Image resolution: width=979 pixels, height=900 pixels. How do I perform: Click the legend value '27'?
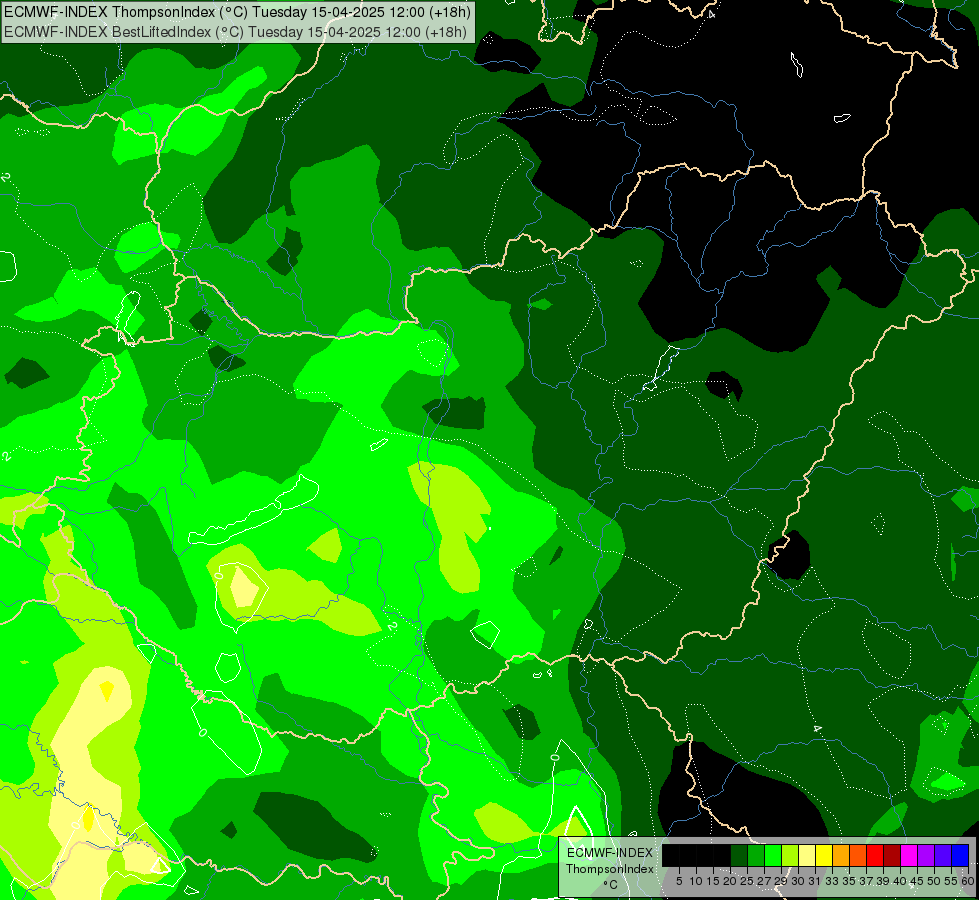(764, 881)
